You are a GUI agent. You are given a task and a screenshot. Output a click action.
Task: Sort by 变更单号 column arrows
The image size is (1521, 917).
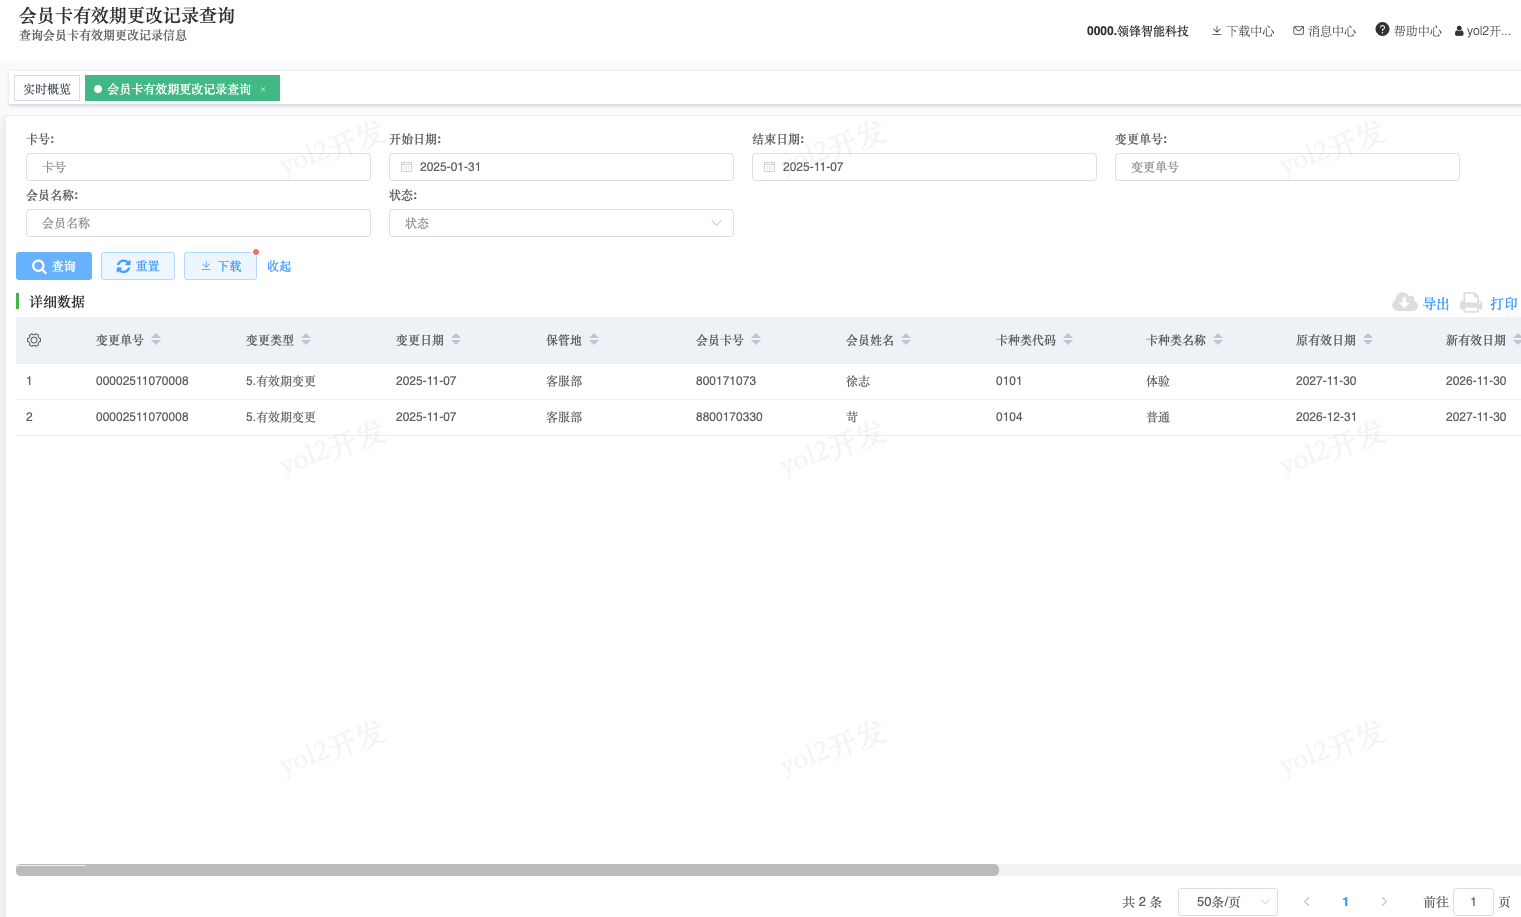point(156,340)
